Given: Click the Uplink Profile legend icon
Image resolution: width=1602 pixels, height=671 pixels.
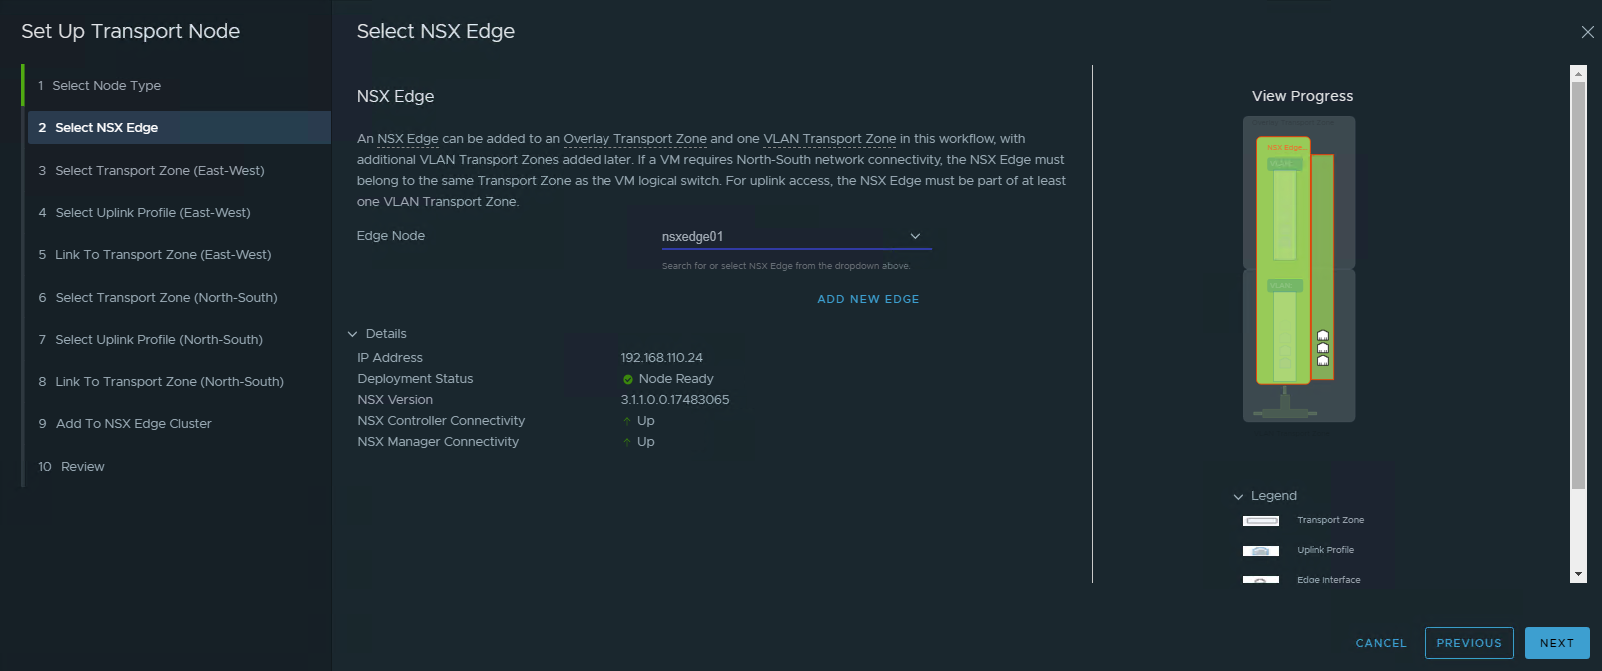Looking at the screenshot, I should 1260,551.
